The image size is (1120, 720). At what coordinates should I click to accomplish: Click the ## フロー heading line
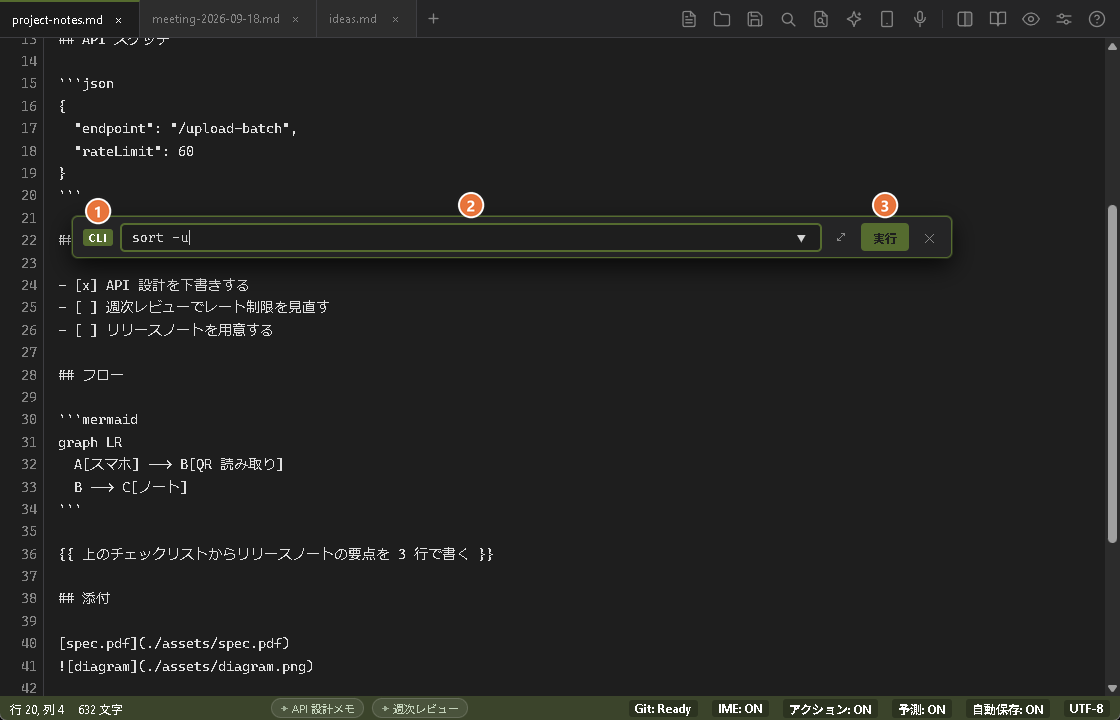pyautogui.click(x=91, y=374)
